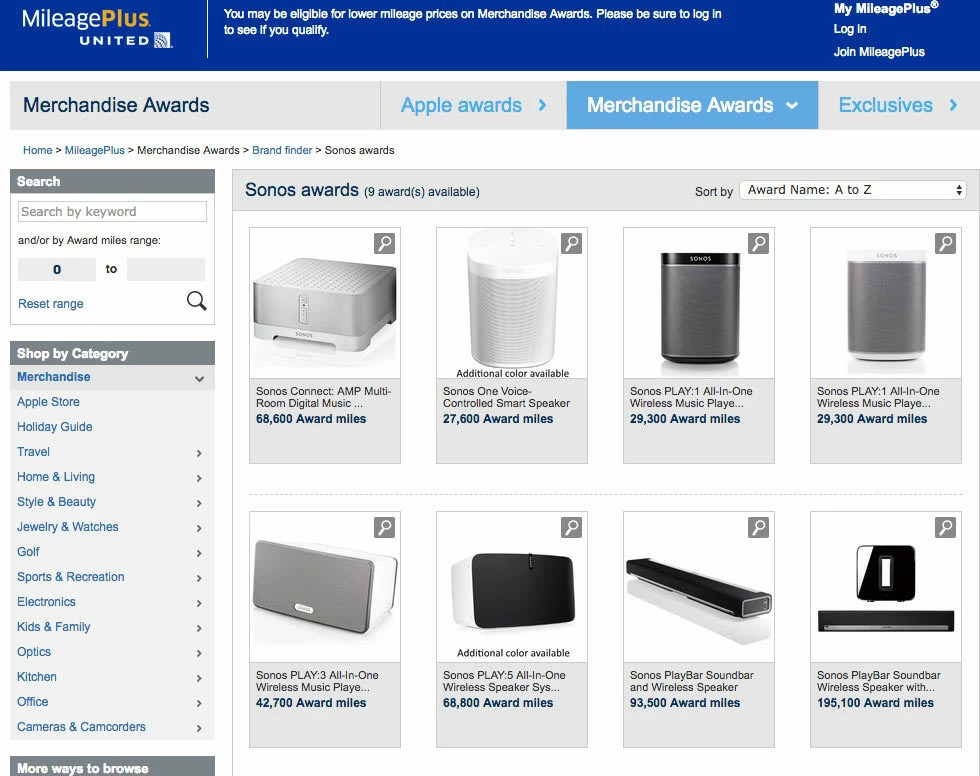Zoom icon on Sonos PLAY:5 product
The width and height of the screenshot is (980, 776).
click(571, 527)
